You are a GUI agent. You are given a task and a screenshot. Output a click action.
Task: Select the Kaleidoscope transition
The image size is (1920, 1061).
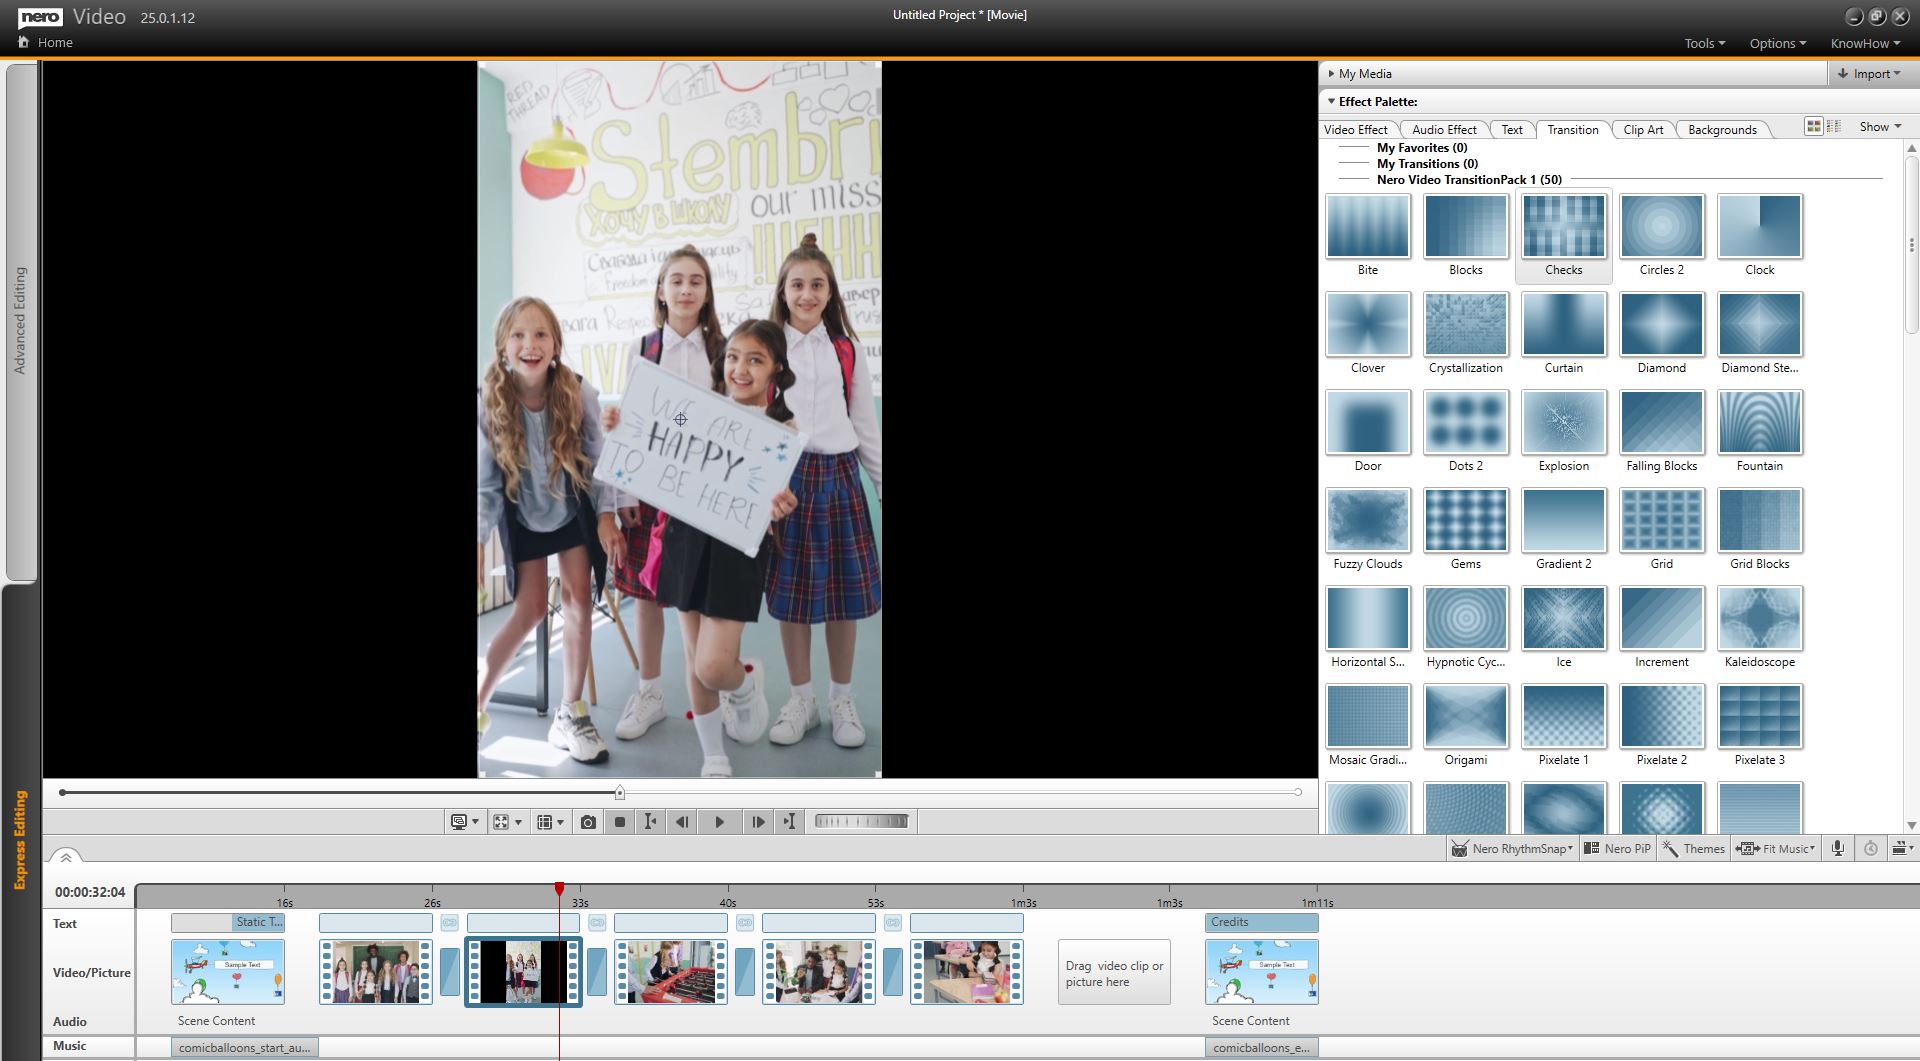[1760, 629]
